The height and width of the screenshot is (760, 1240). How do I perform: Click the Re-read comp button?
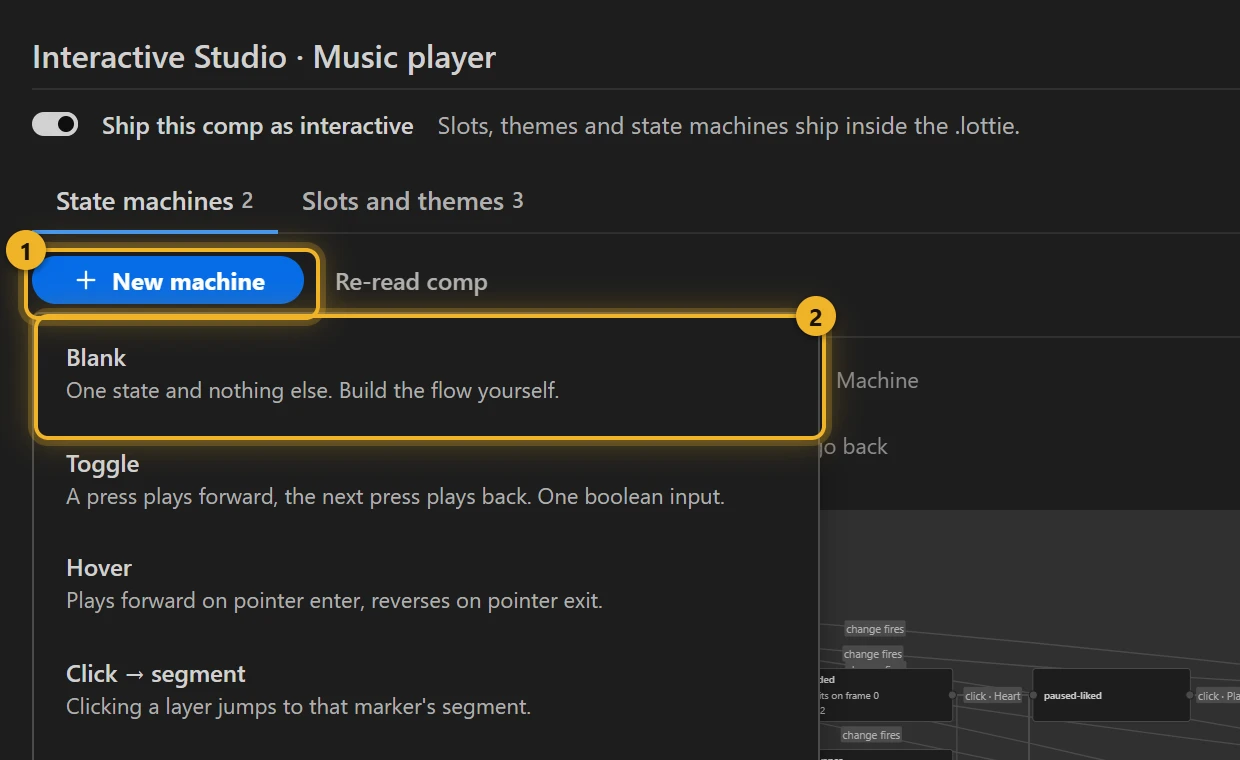[x=411, y=282]
